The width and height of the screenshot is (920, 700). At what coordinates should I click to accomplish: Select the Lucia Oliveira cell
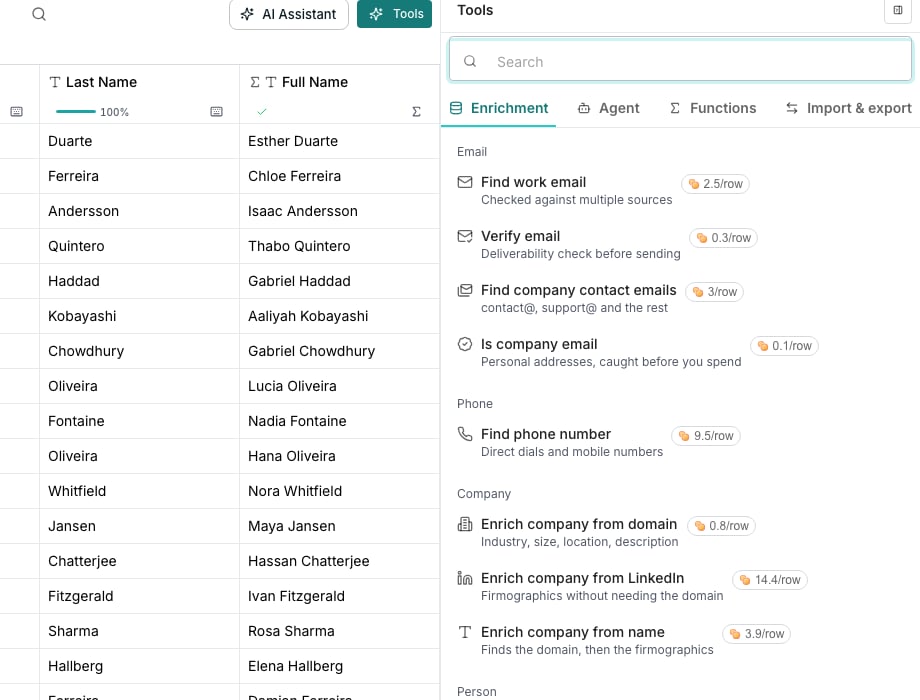tap(339, 386)
